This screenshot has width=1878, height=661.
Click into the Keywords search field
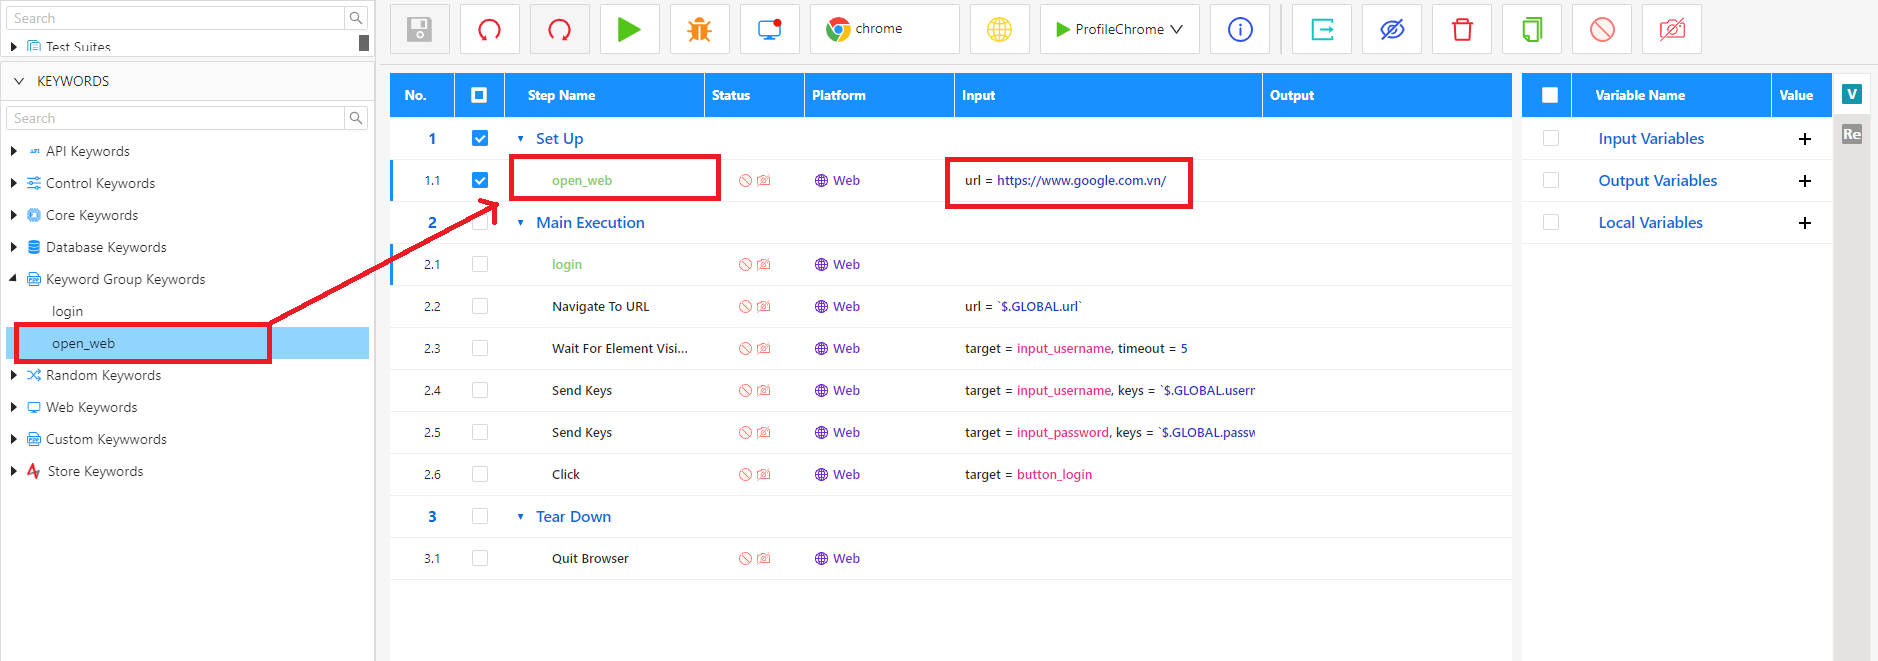point(176,118)
